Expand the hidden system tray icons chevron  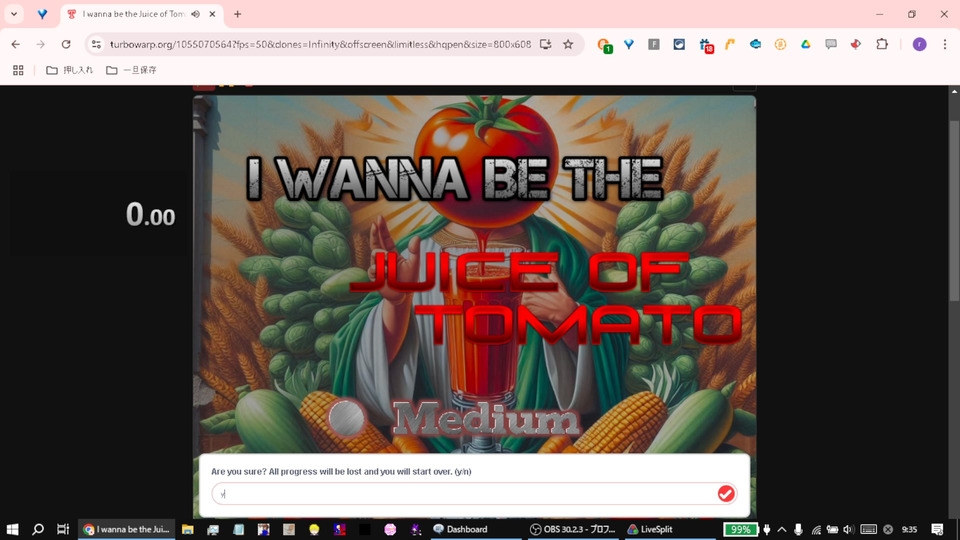[782, 529]
